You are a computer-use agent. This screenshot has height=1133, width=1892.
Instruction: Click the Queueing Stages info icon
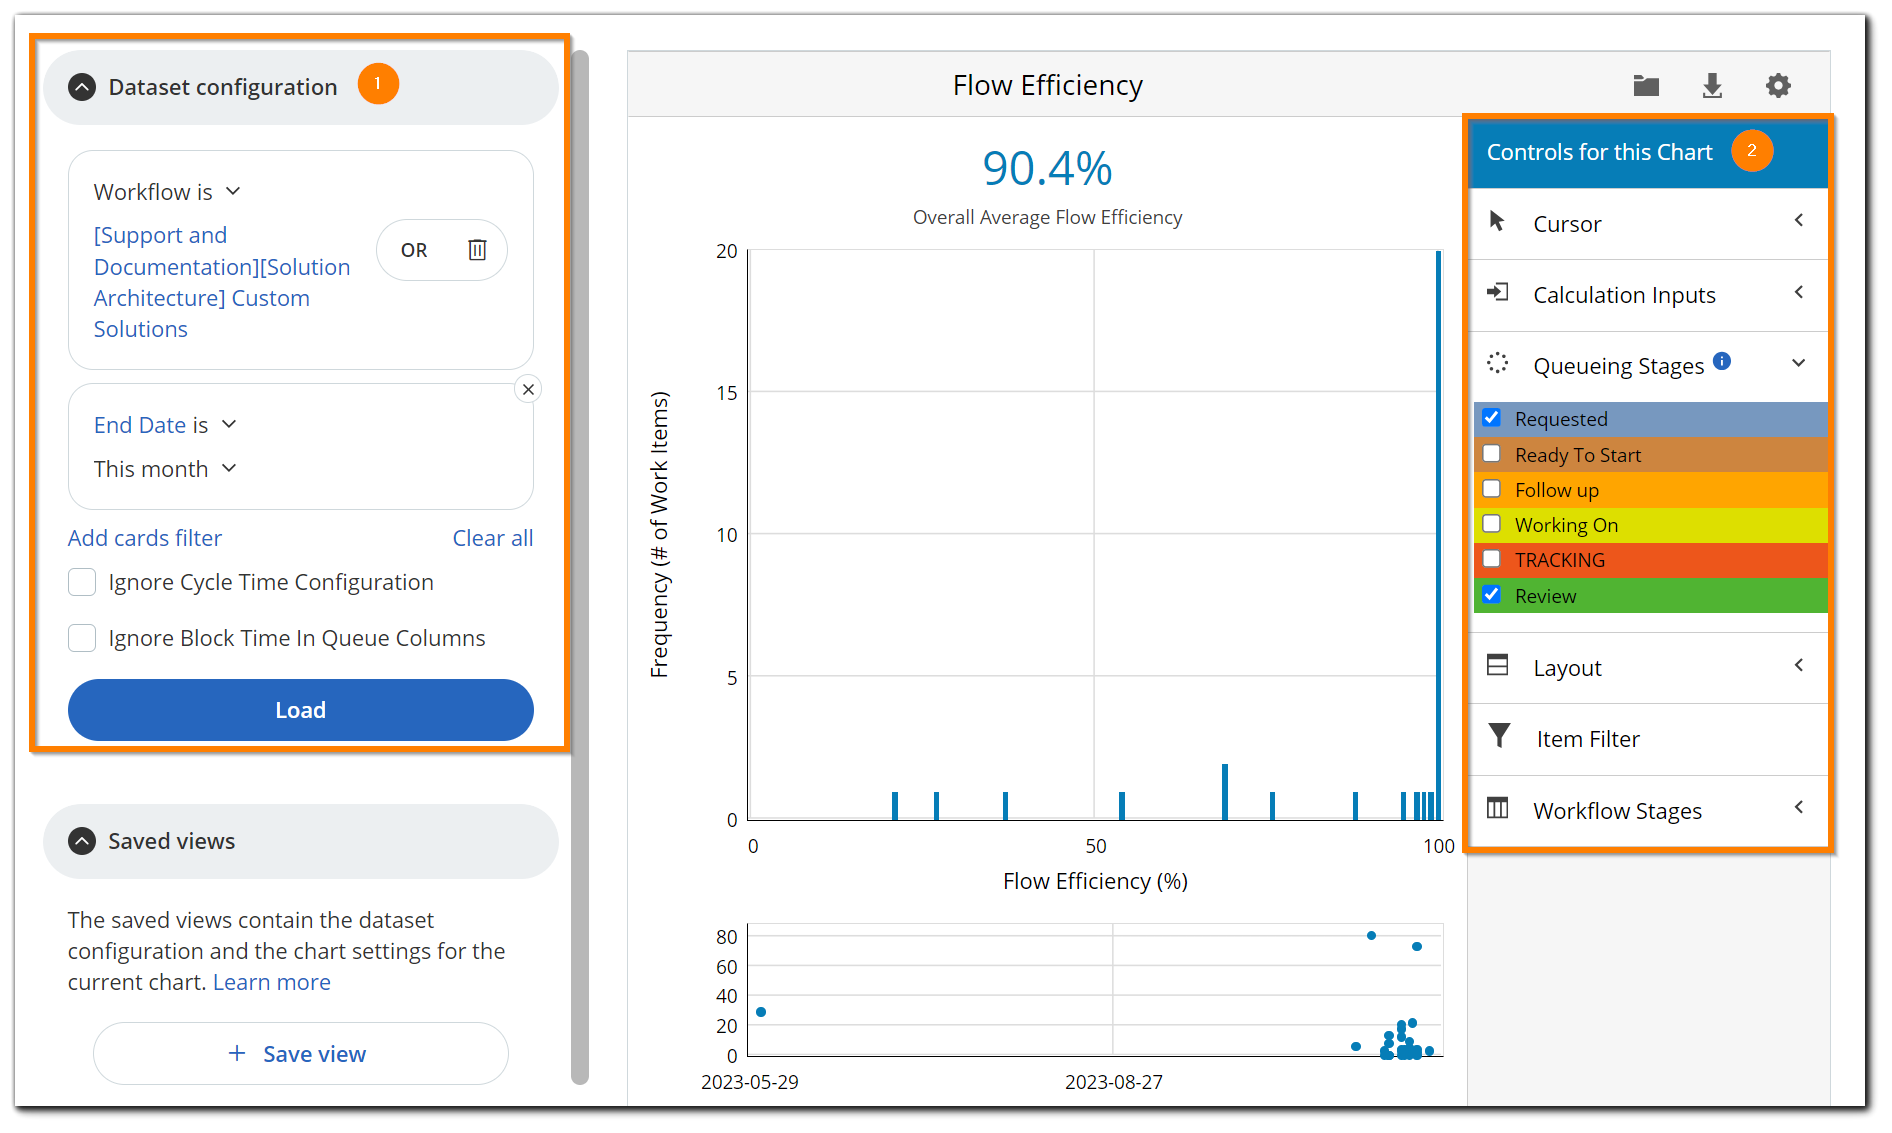coord(1722,362)
